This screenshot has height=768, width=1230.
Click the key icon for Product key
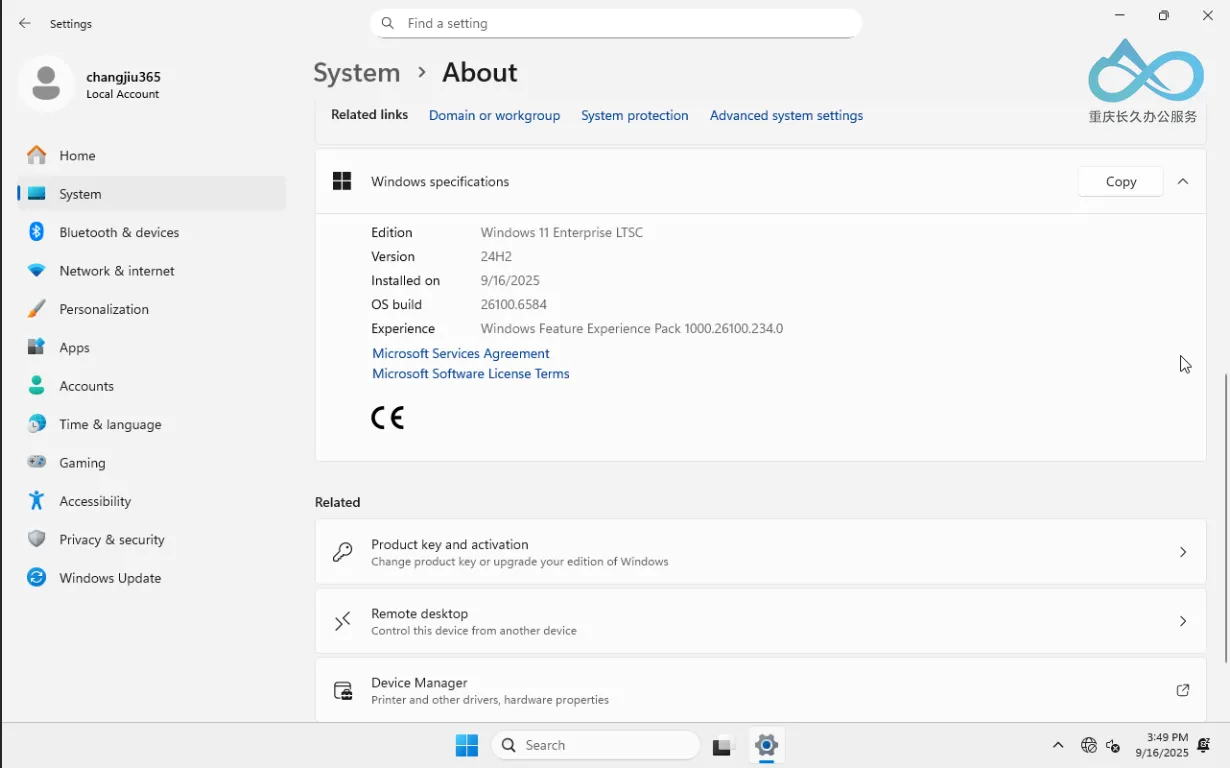point(342,552)
